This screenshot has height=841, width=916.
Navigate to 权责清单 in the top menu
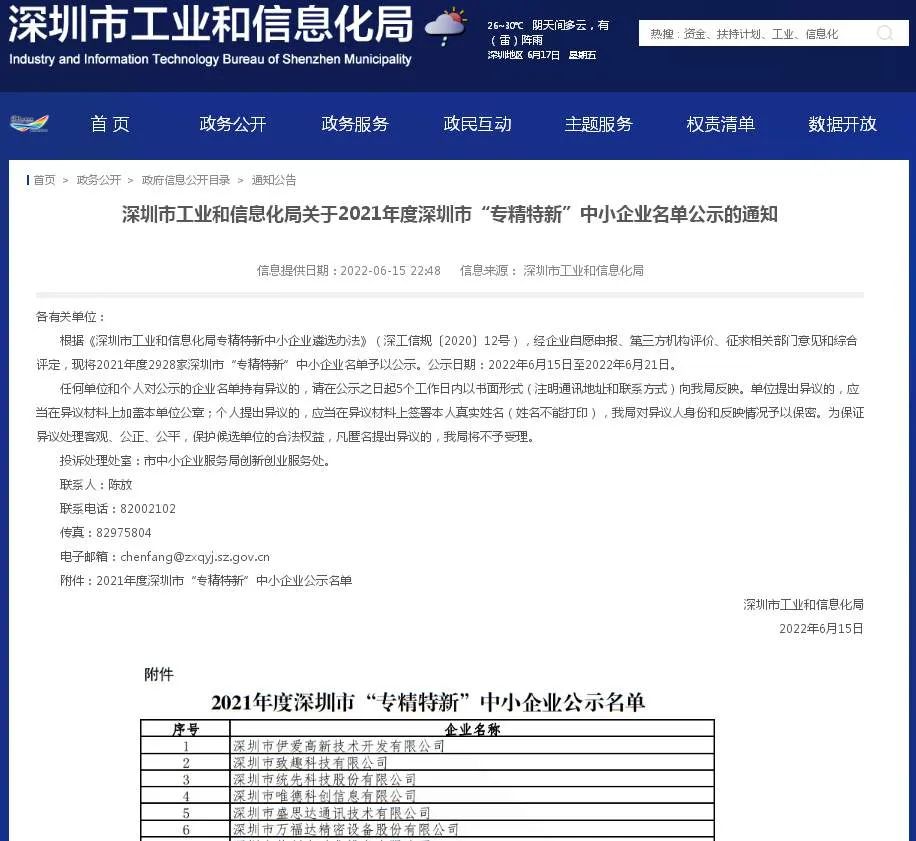[x=721, y=124]
